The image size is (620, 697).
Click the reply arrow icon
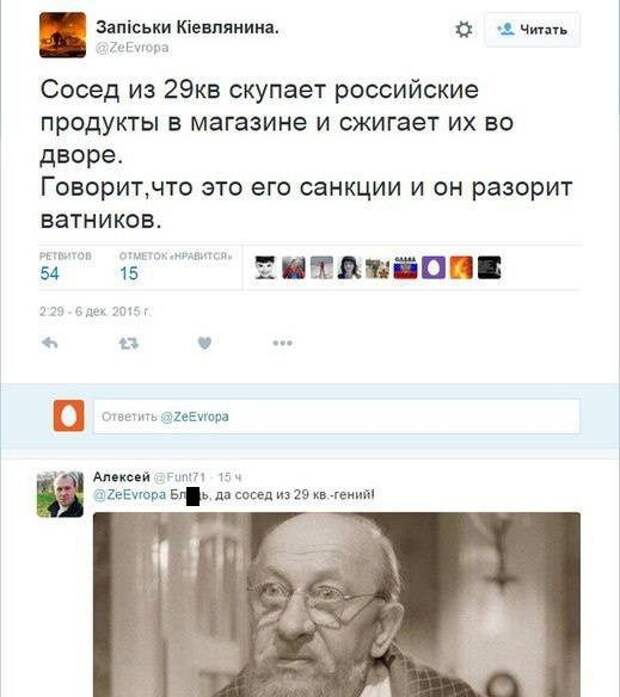click(x=49, y=343)
